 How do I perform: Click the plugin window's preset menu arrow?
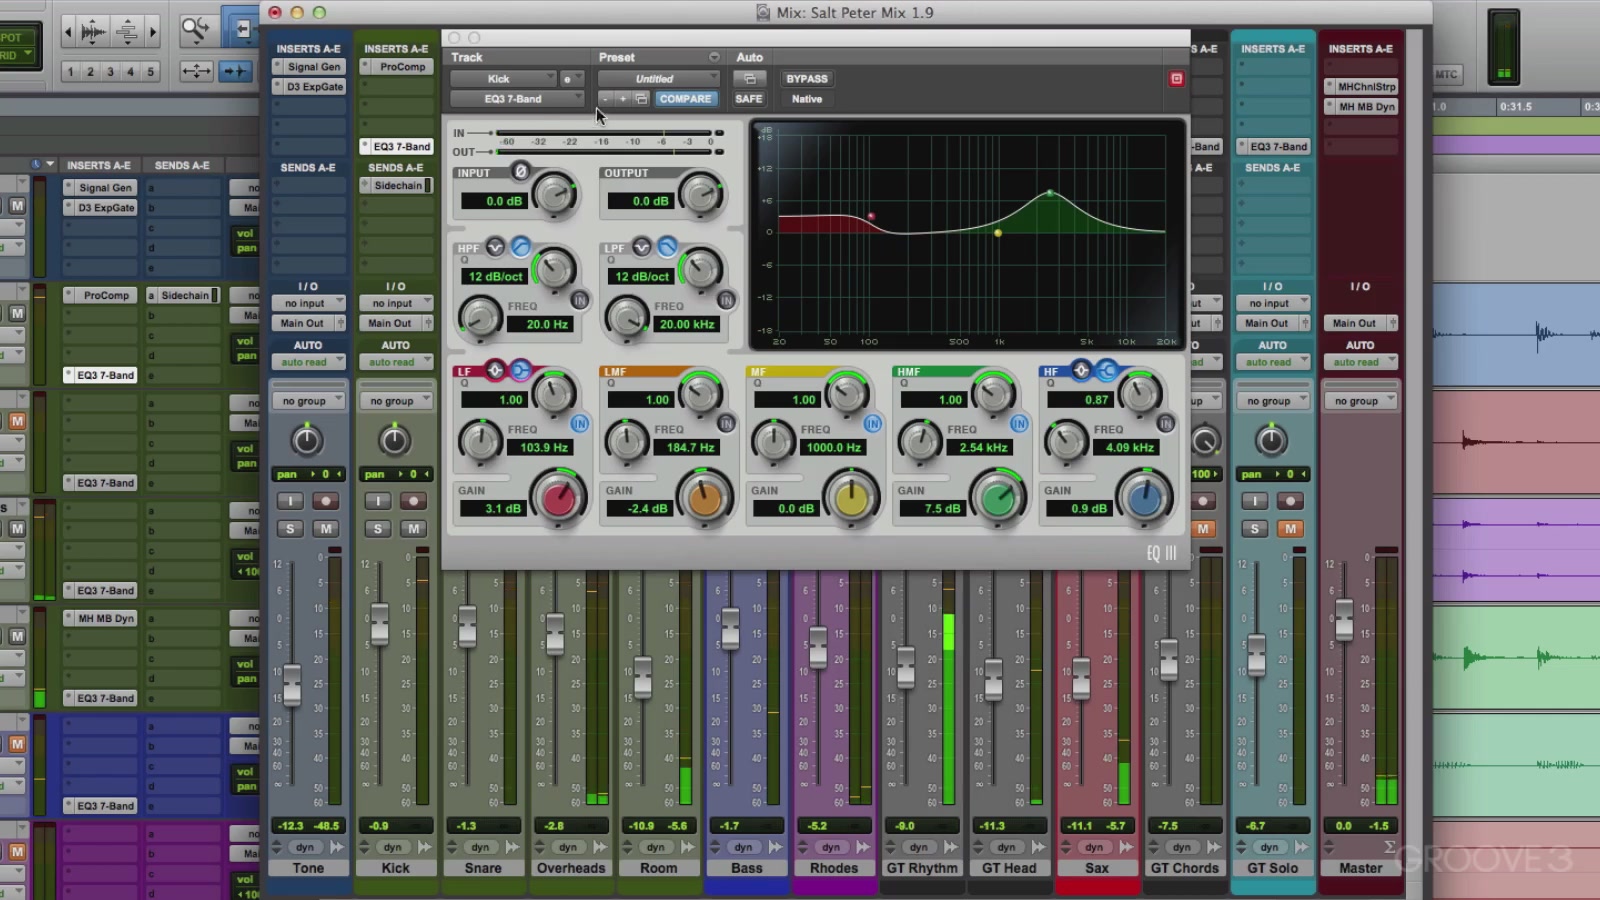click(x=714, y=57)
